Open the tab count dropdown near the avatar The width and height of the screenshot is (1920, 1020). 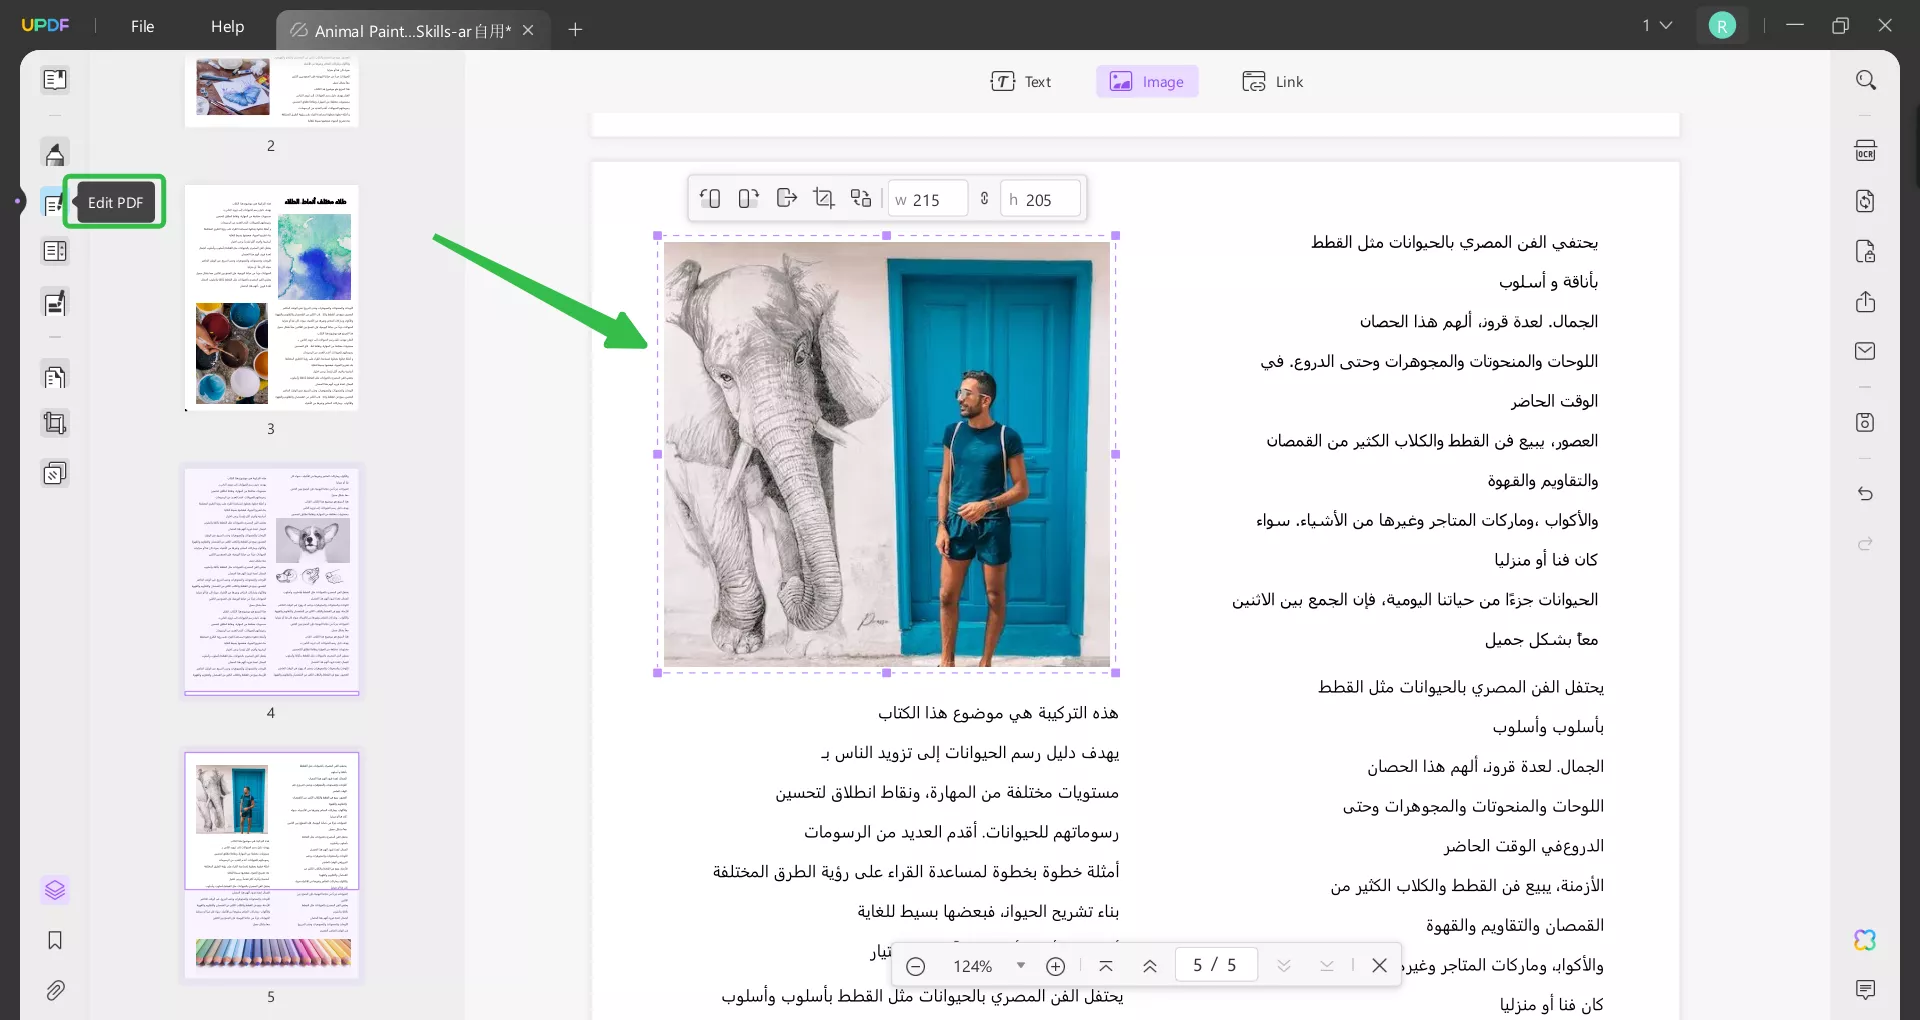[1657, 25]
